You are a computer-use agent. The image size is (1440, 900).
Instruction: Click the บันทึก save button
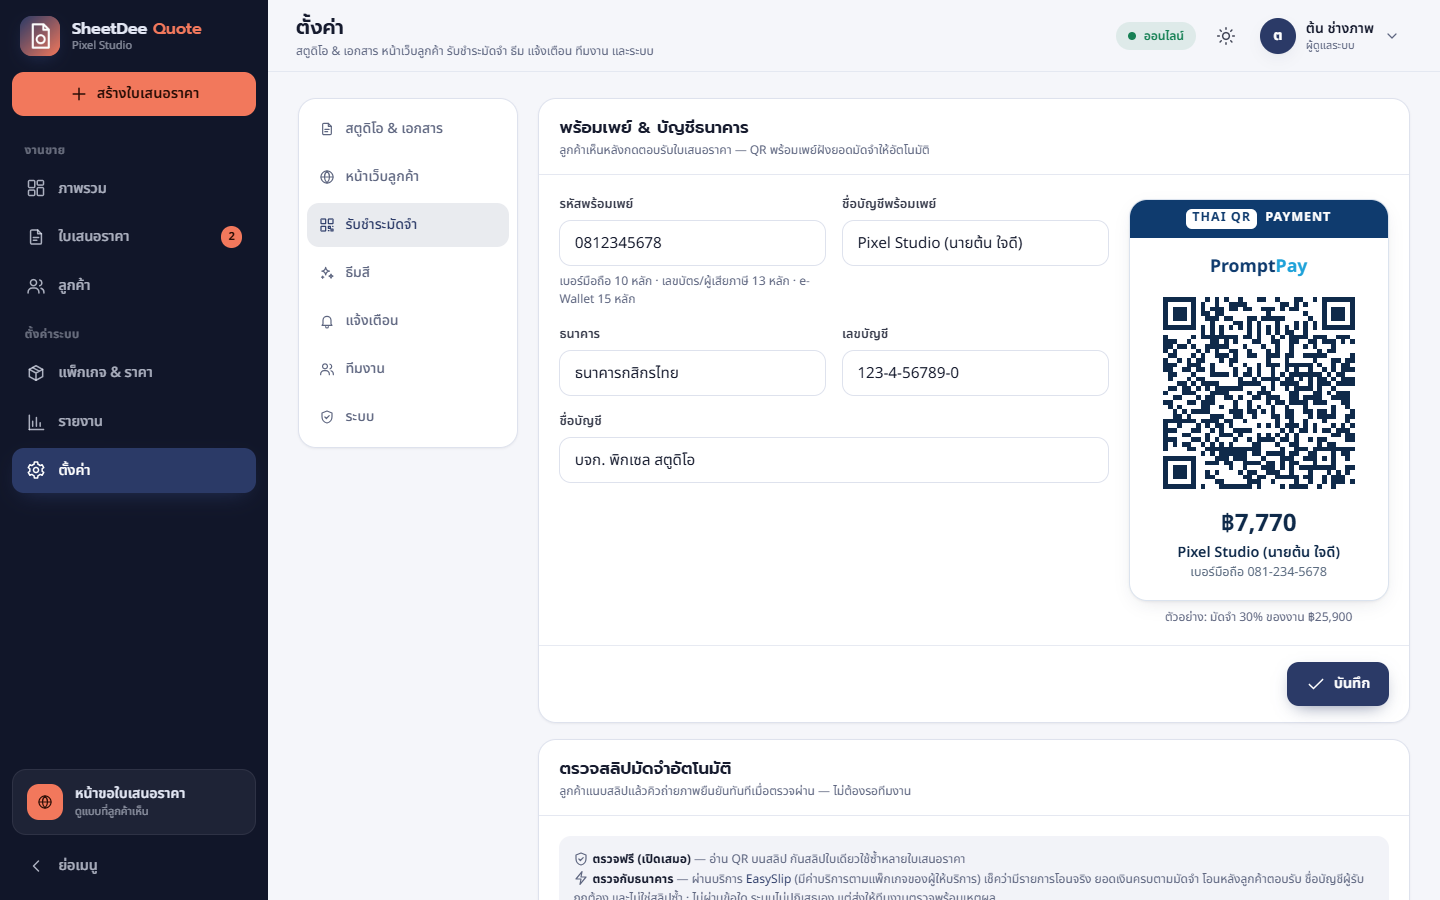pyautogui.click(x=1338, y=684)
